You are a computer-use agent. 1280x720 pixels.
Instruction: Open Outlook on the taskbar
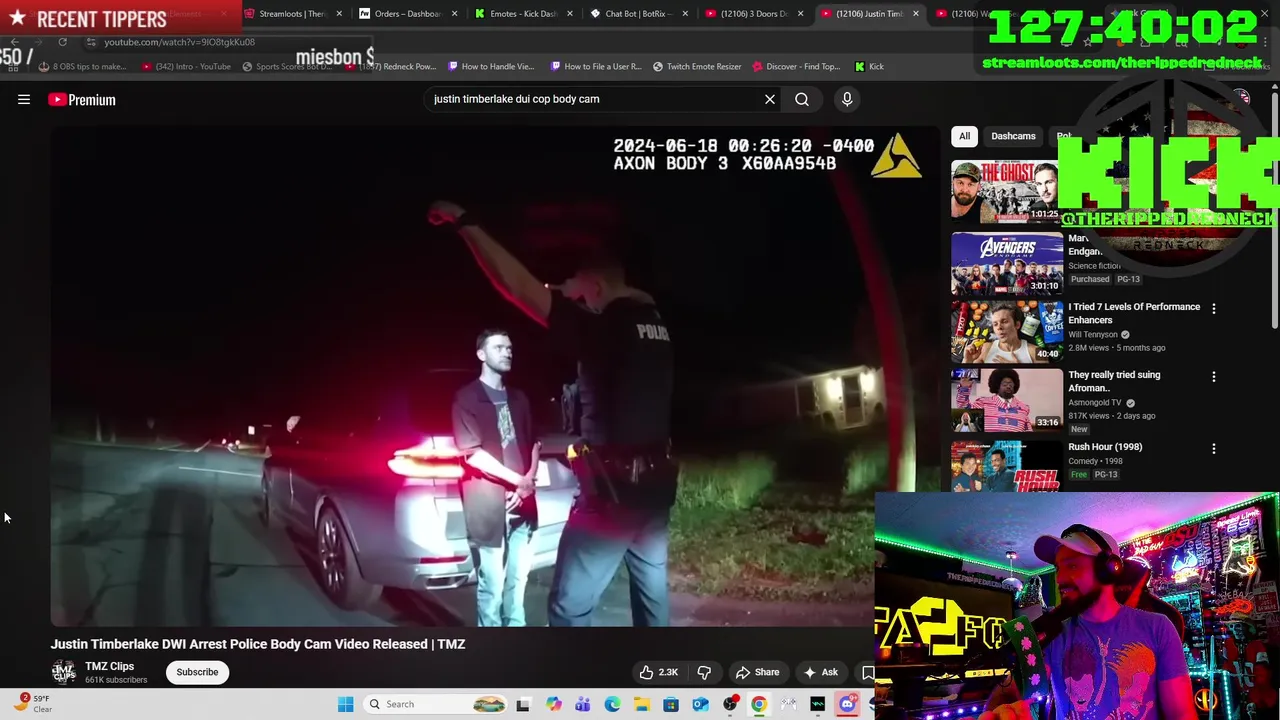(700, 704)
